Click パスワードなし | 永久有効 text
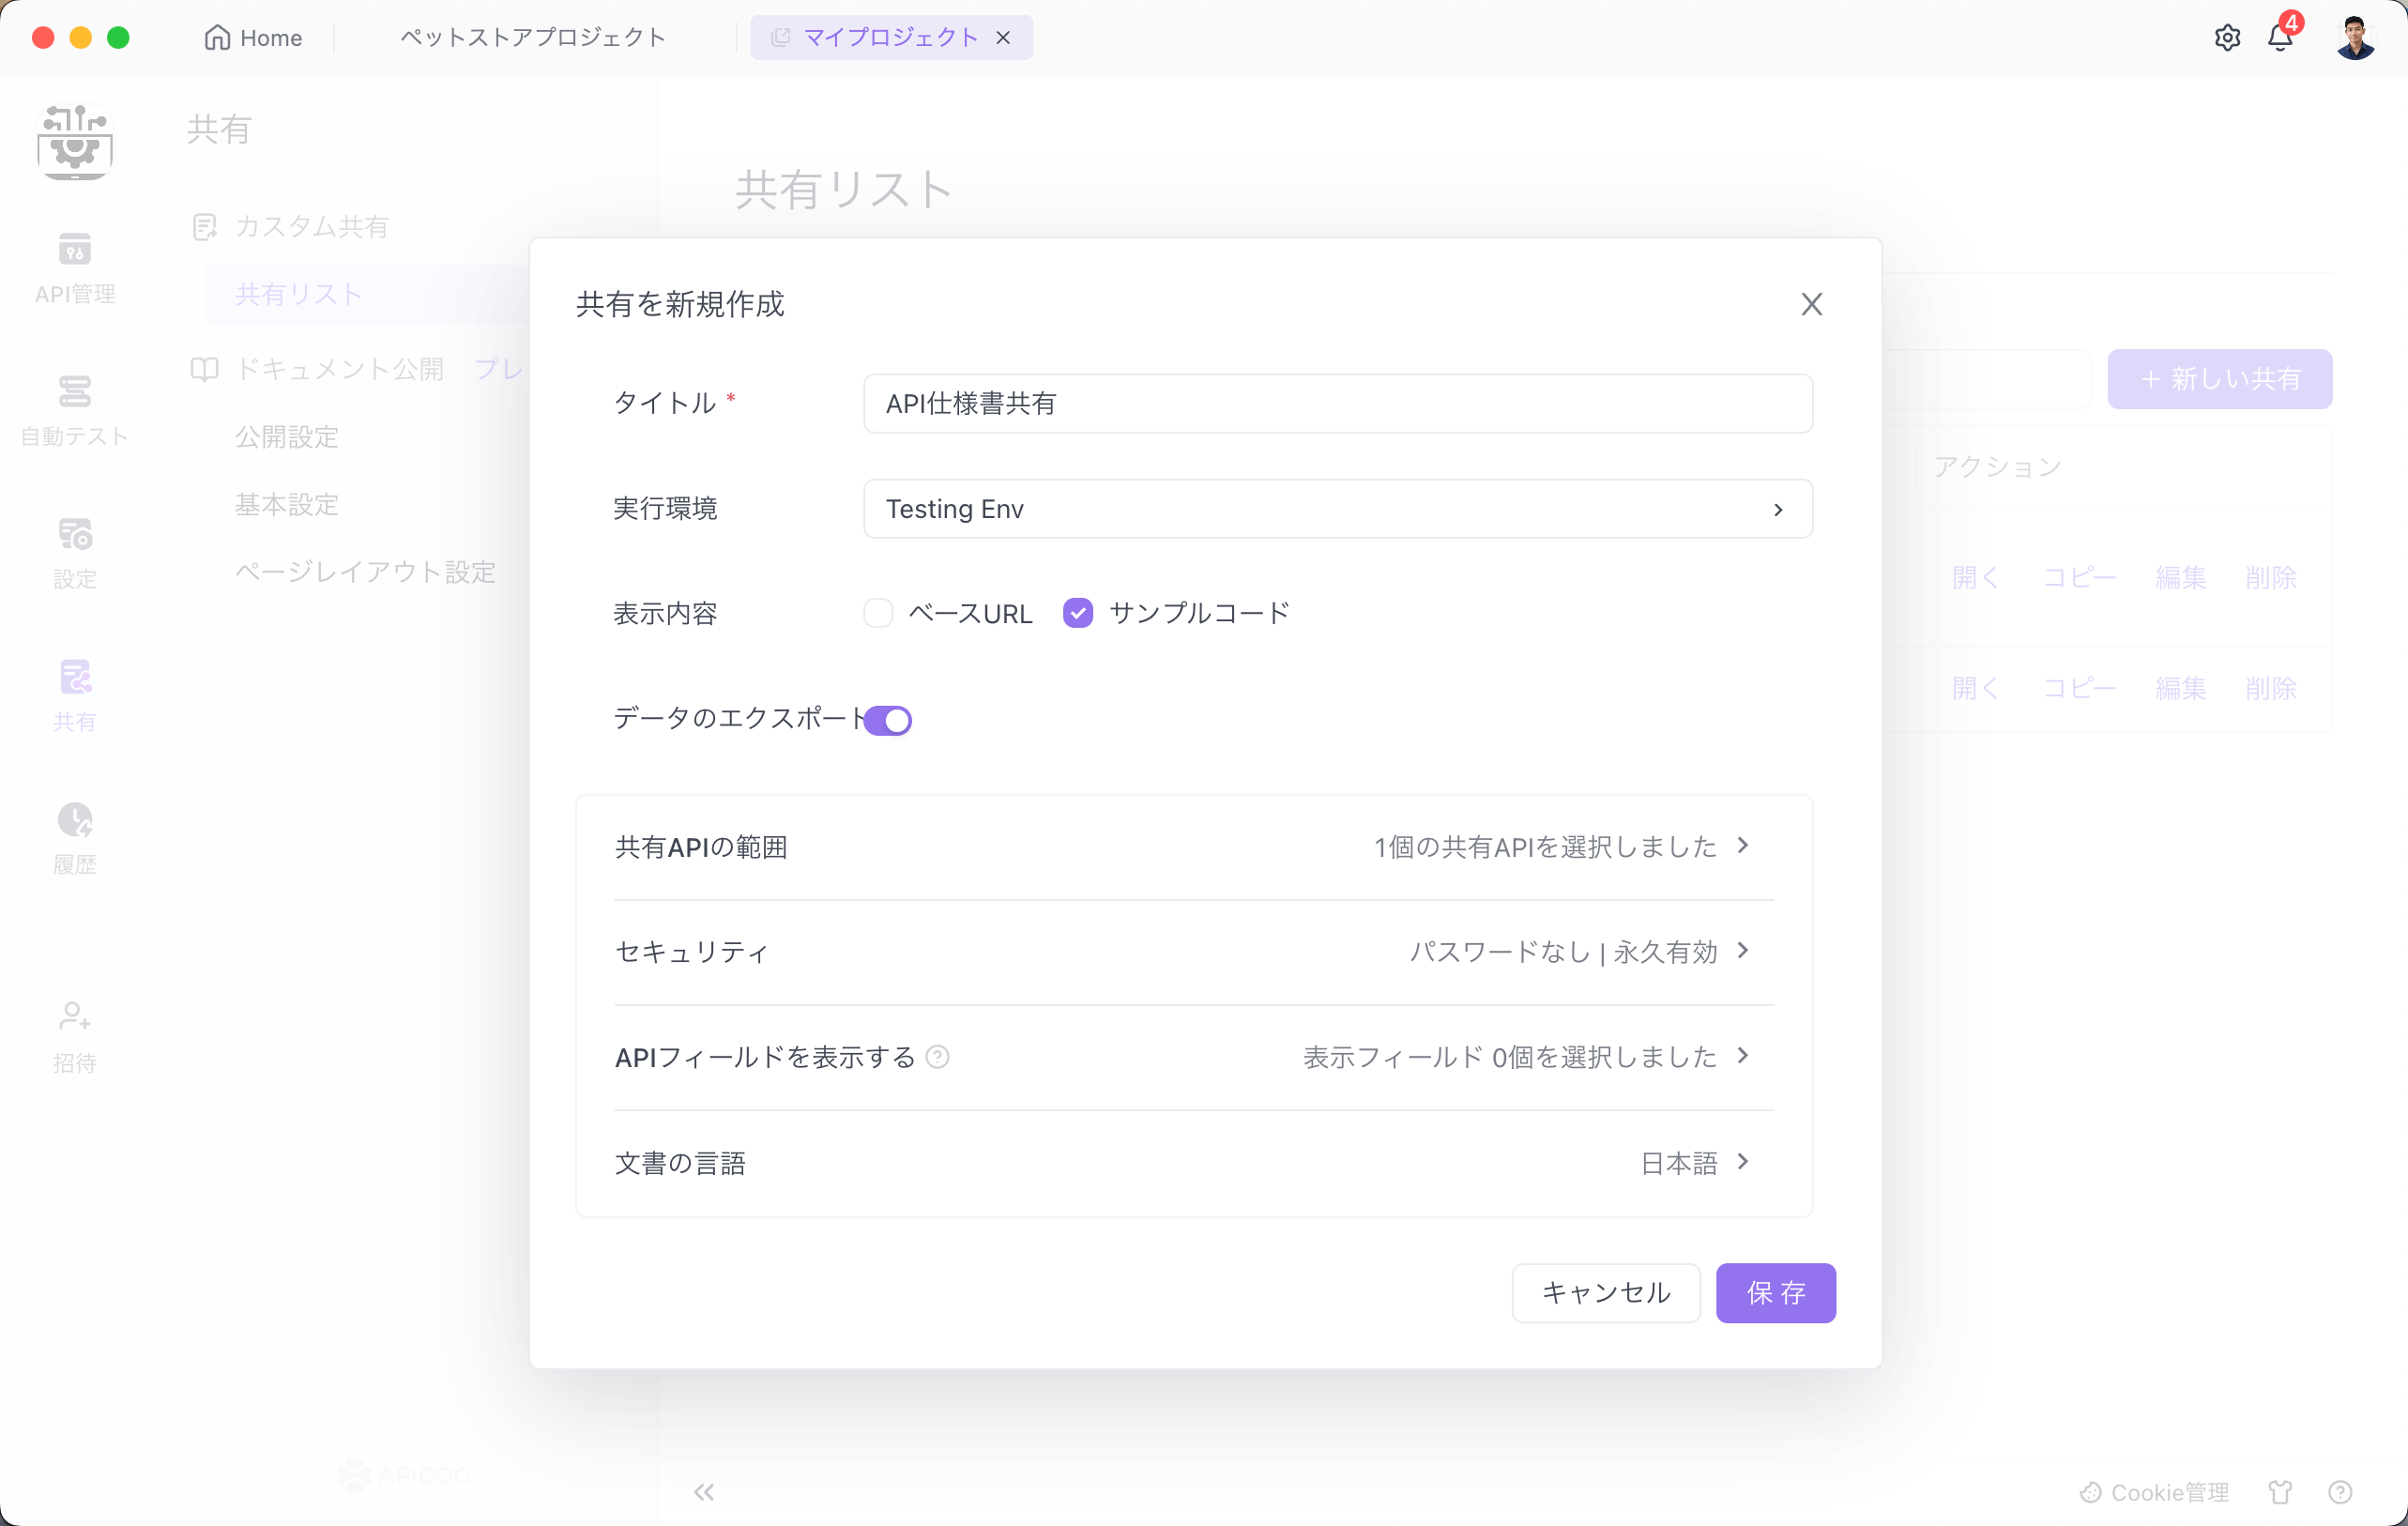2408x1526 pixels. coord(1563,952)
